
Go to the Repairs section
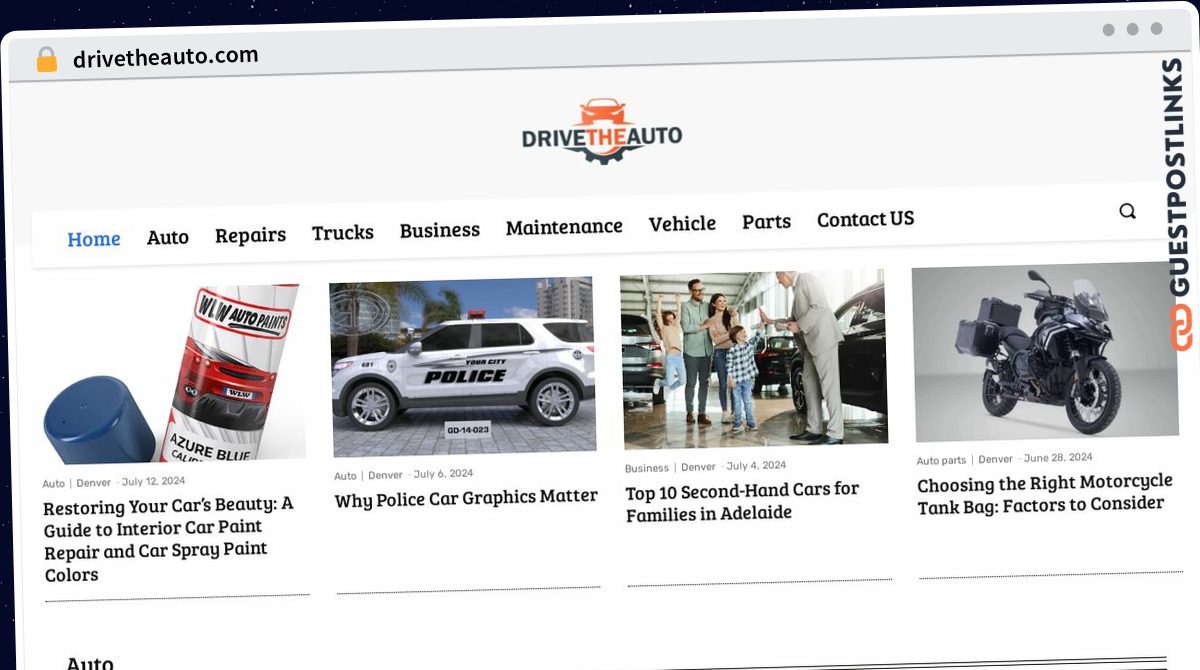250,235
